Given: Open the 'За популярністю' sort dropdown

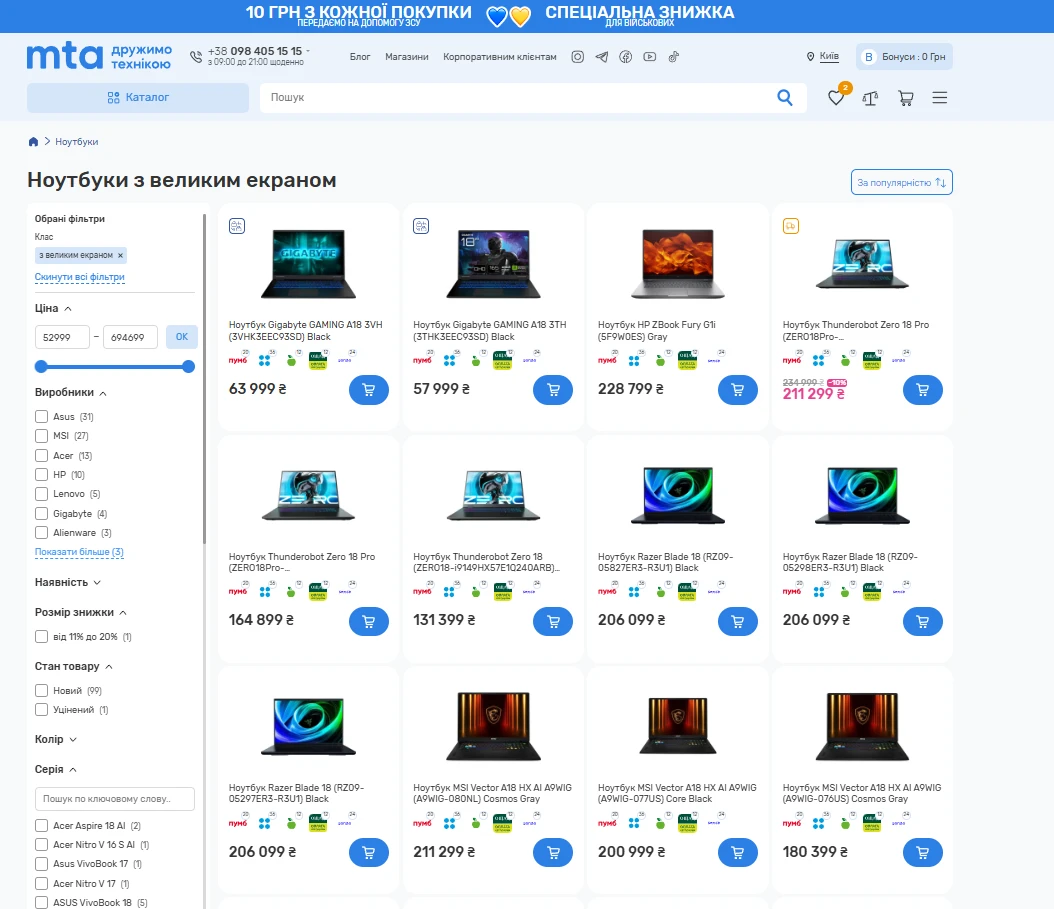Looking at the screenshot, I should (x=901, y=182).
